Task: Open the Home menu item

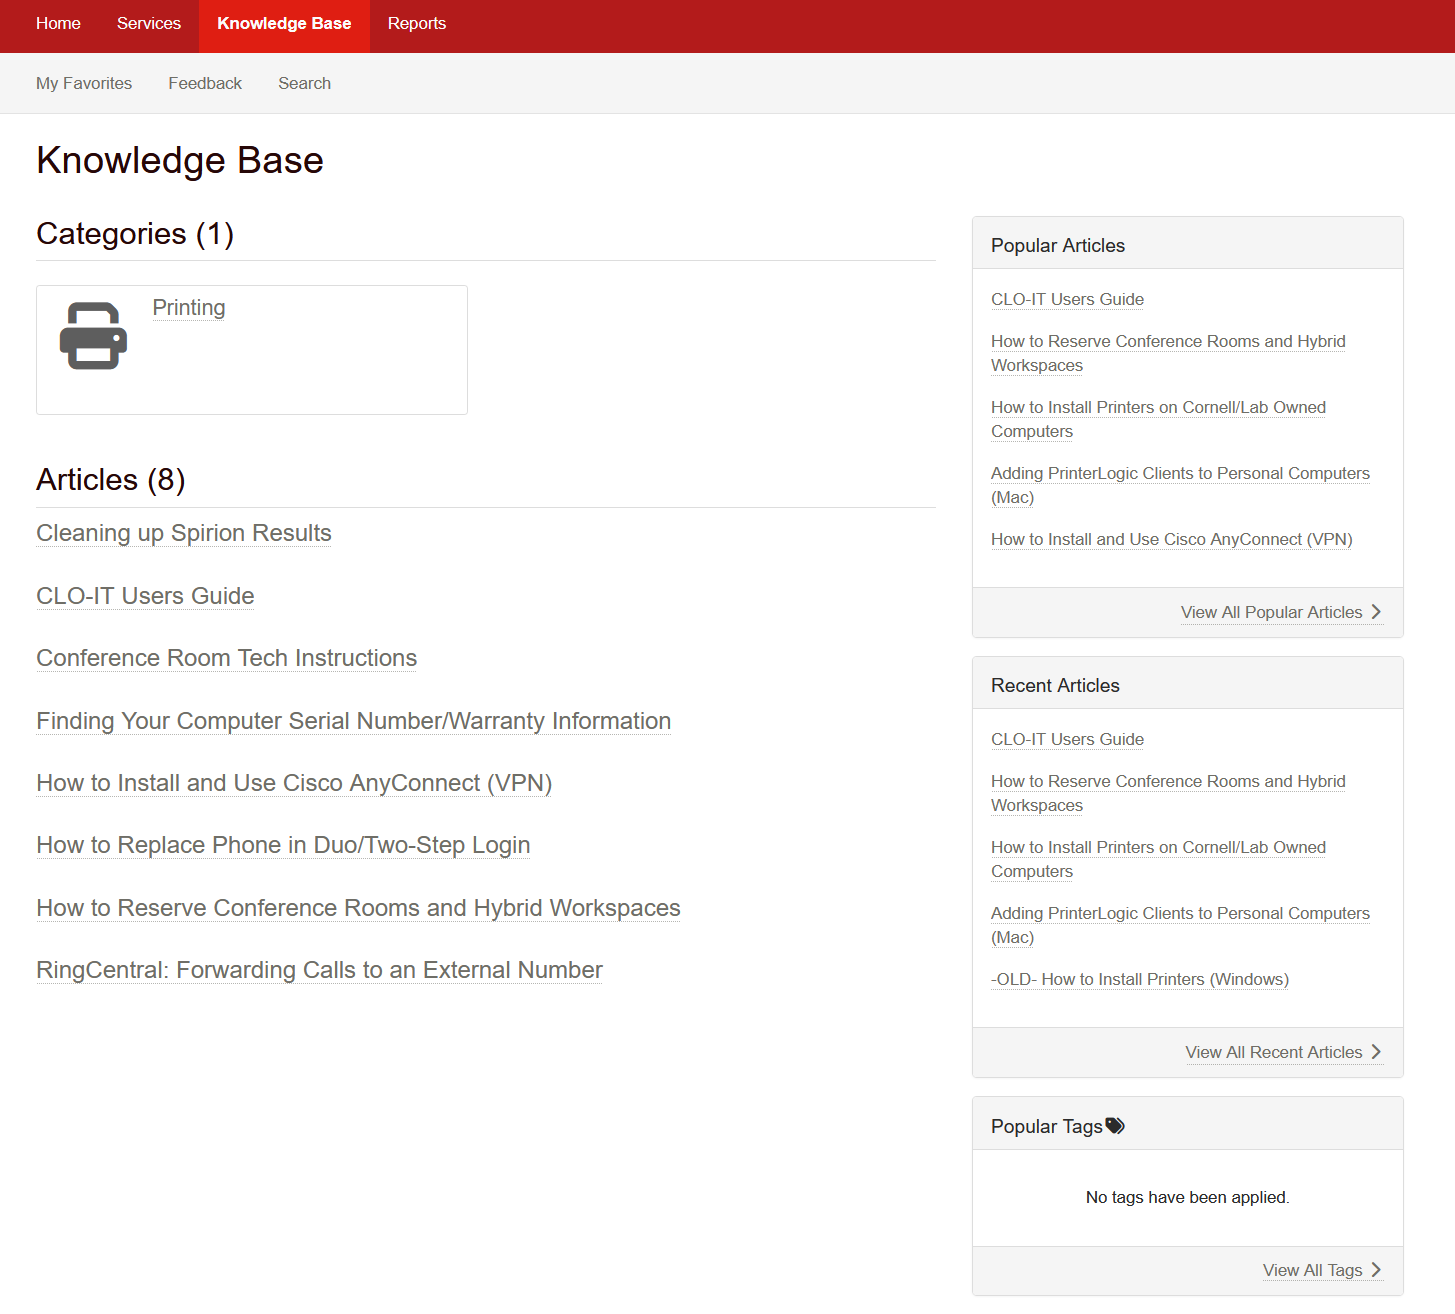Action: pyautogui.click(x=58, y=23)
